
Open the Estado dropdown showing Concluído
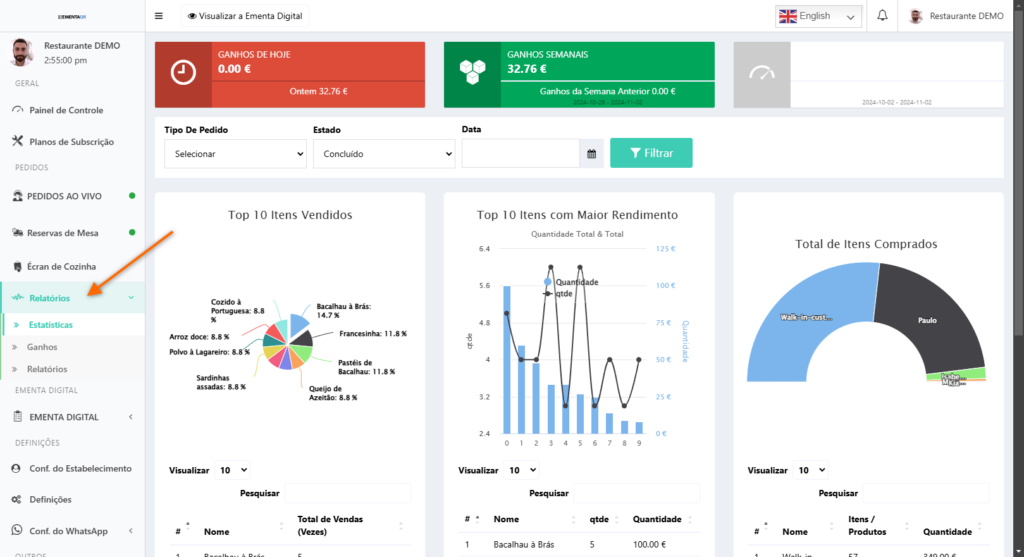click(384, 154)
